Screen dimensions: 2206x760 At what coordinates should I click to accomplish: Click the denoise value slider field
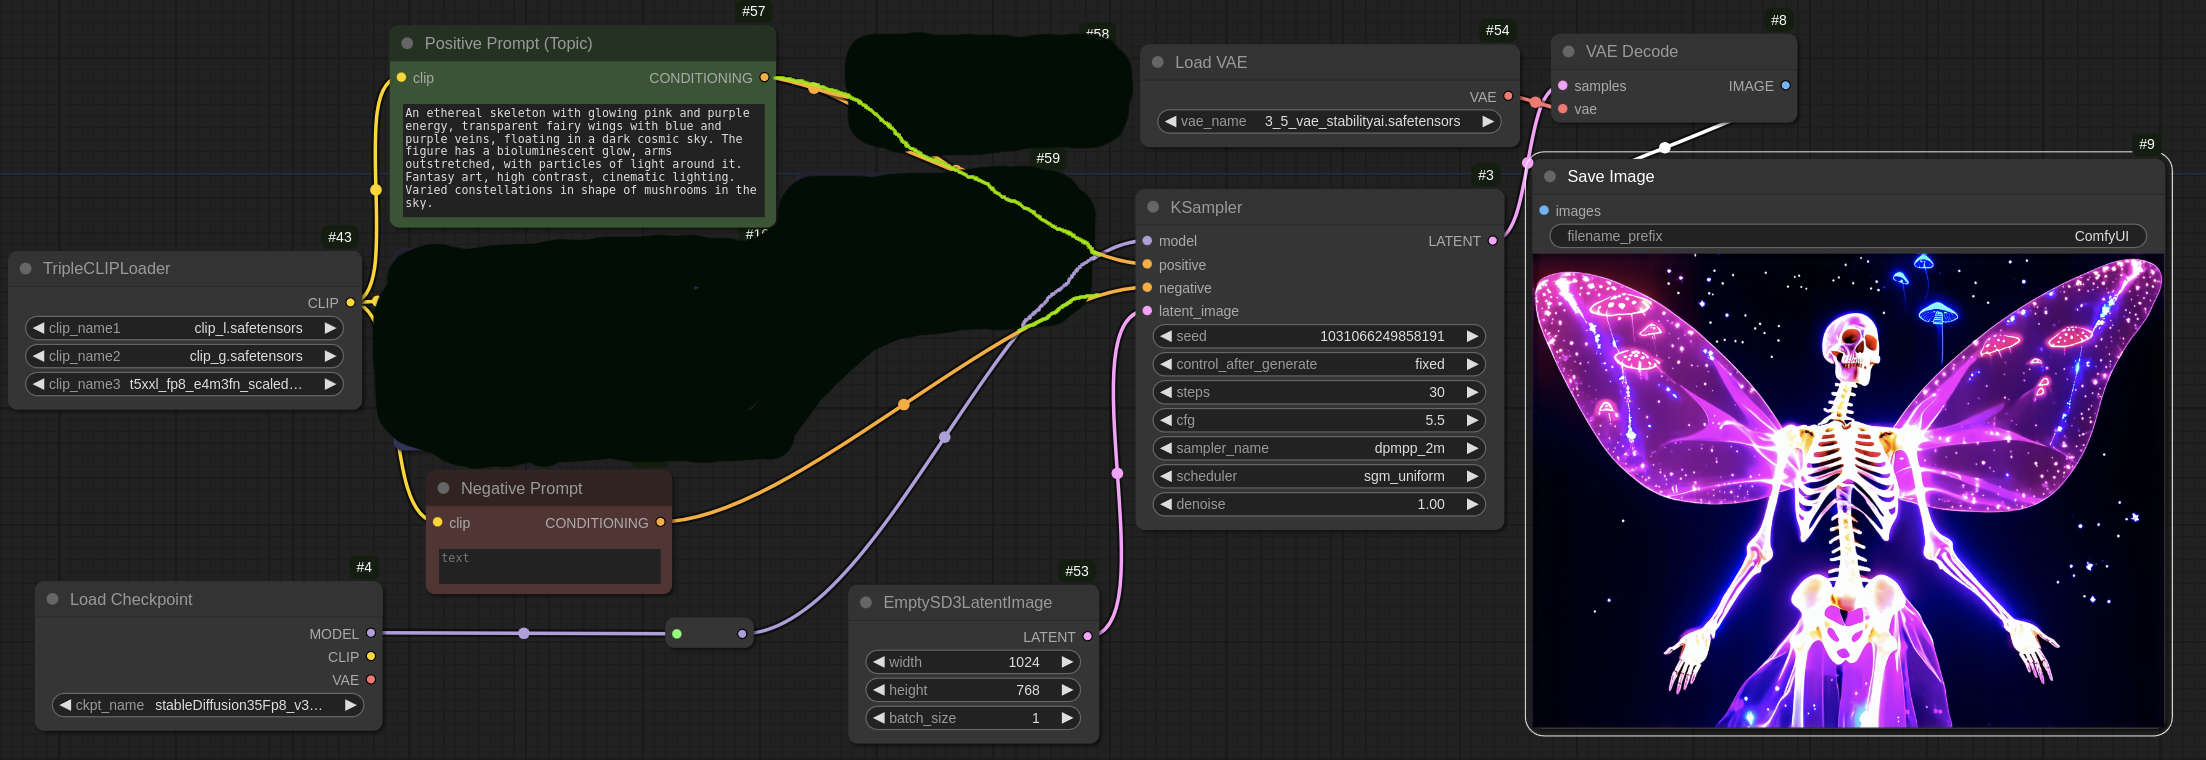pyautogui.click(x=1318, y=504)
